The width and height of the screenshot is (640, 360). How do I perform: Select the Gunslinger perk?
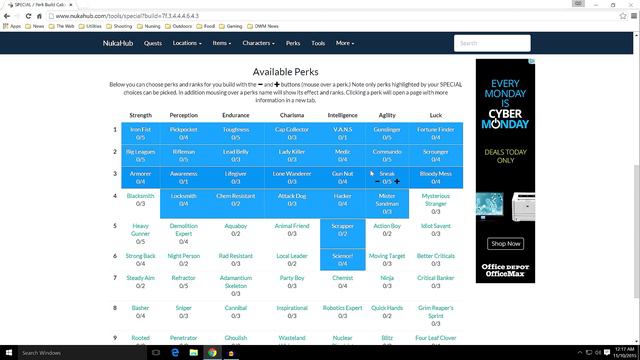tap(387, 129)
